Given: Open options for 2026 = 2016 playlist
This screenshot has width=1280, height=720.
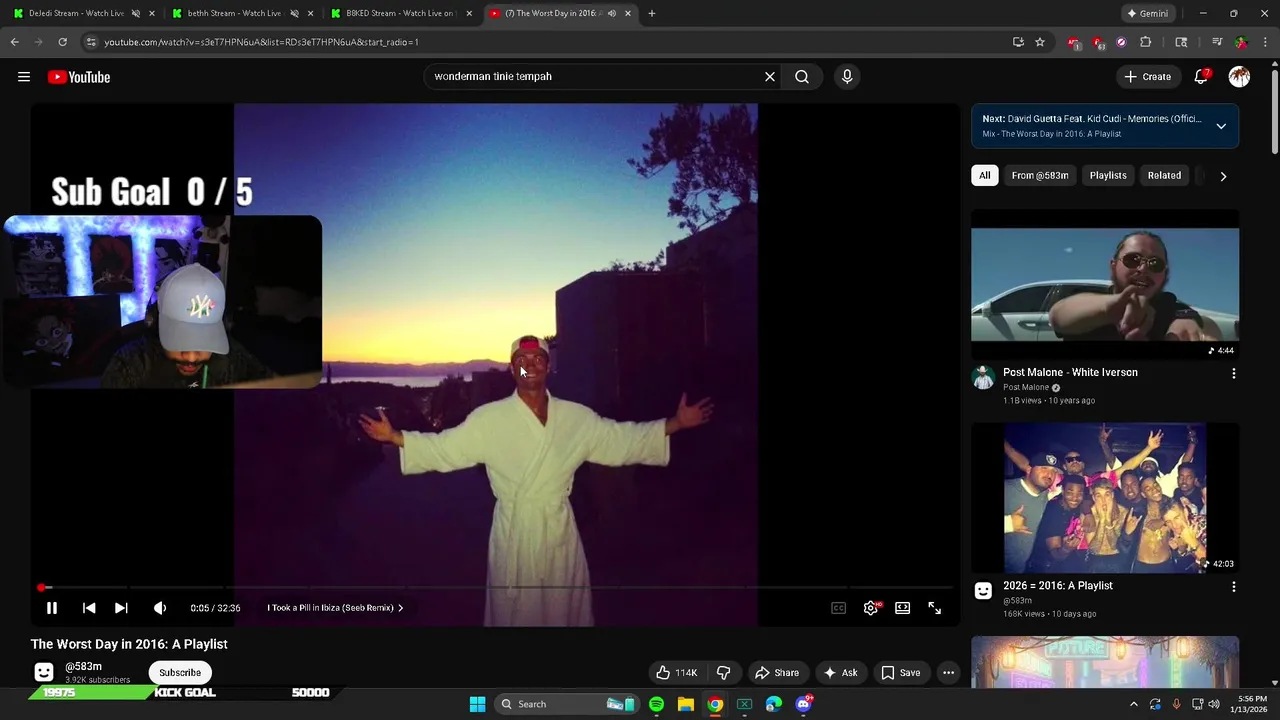Looking at the screenshot, I should click(1233, 587).
